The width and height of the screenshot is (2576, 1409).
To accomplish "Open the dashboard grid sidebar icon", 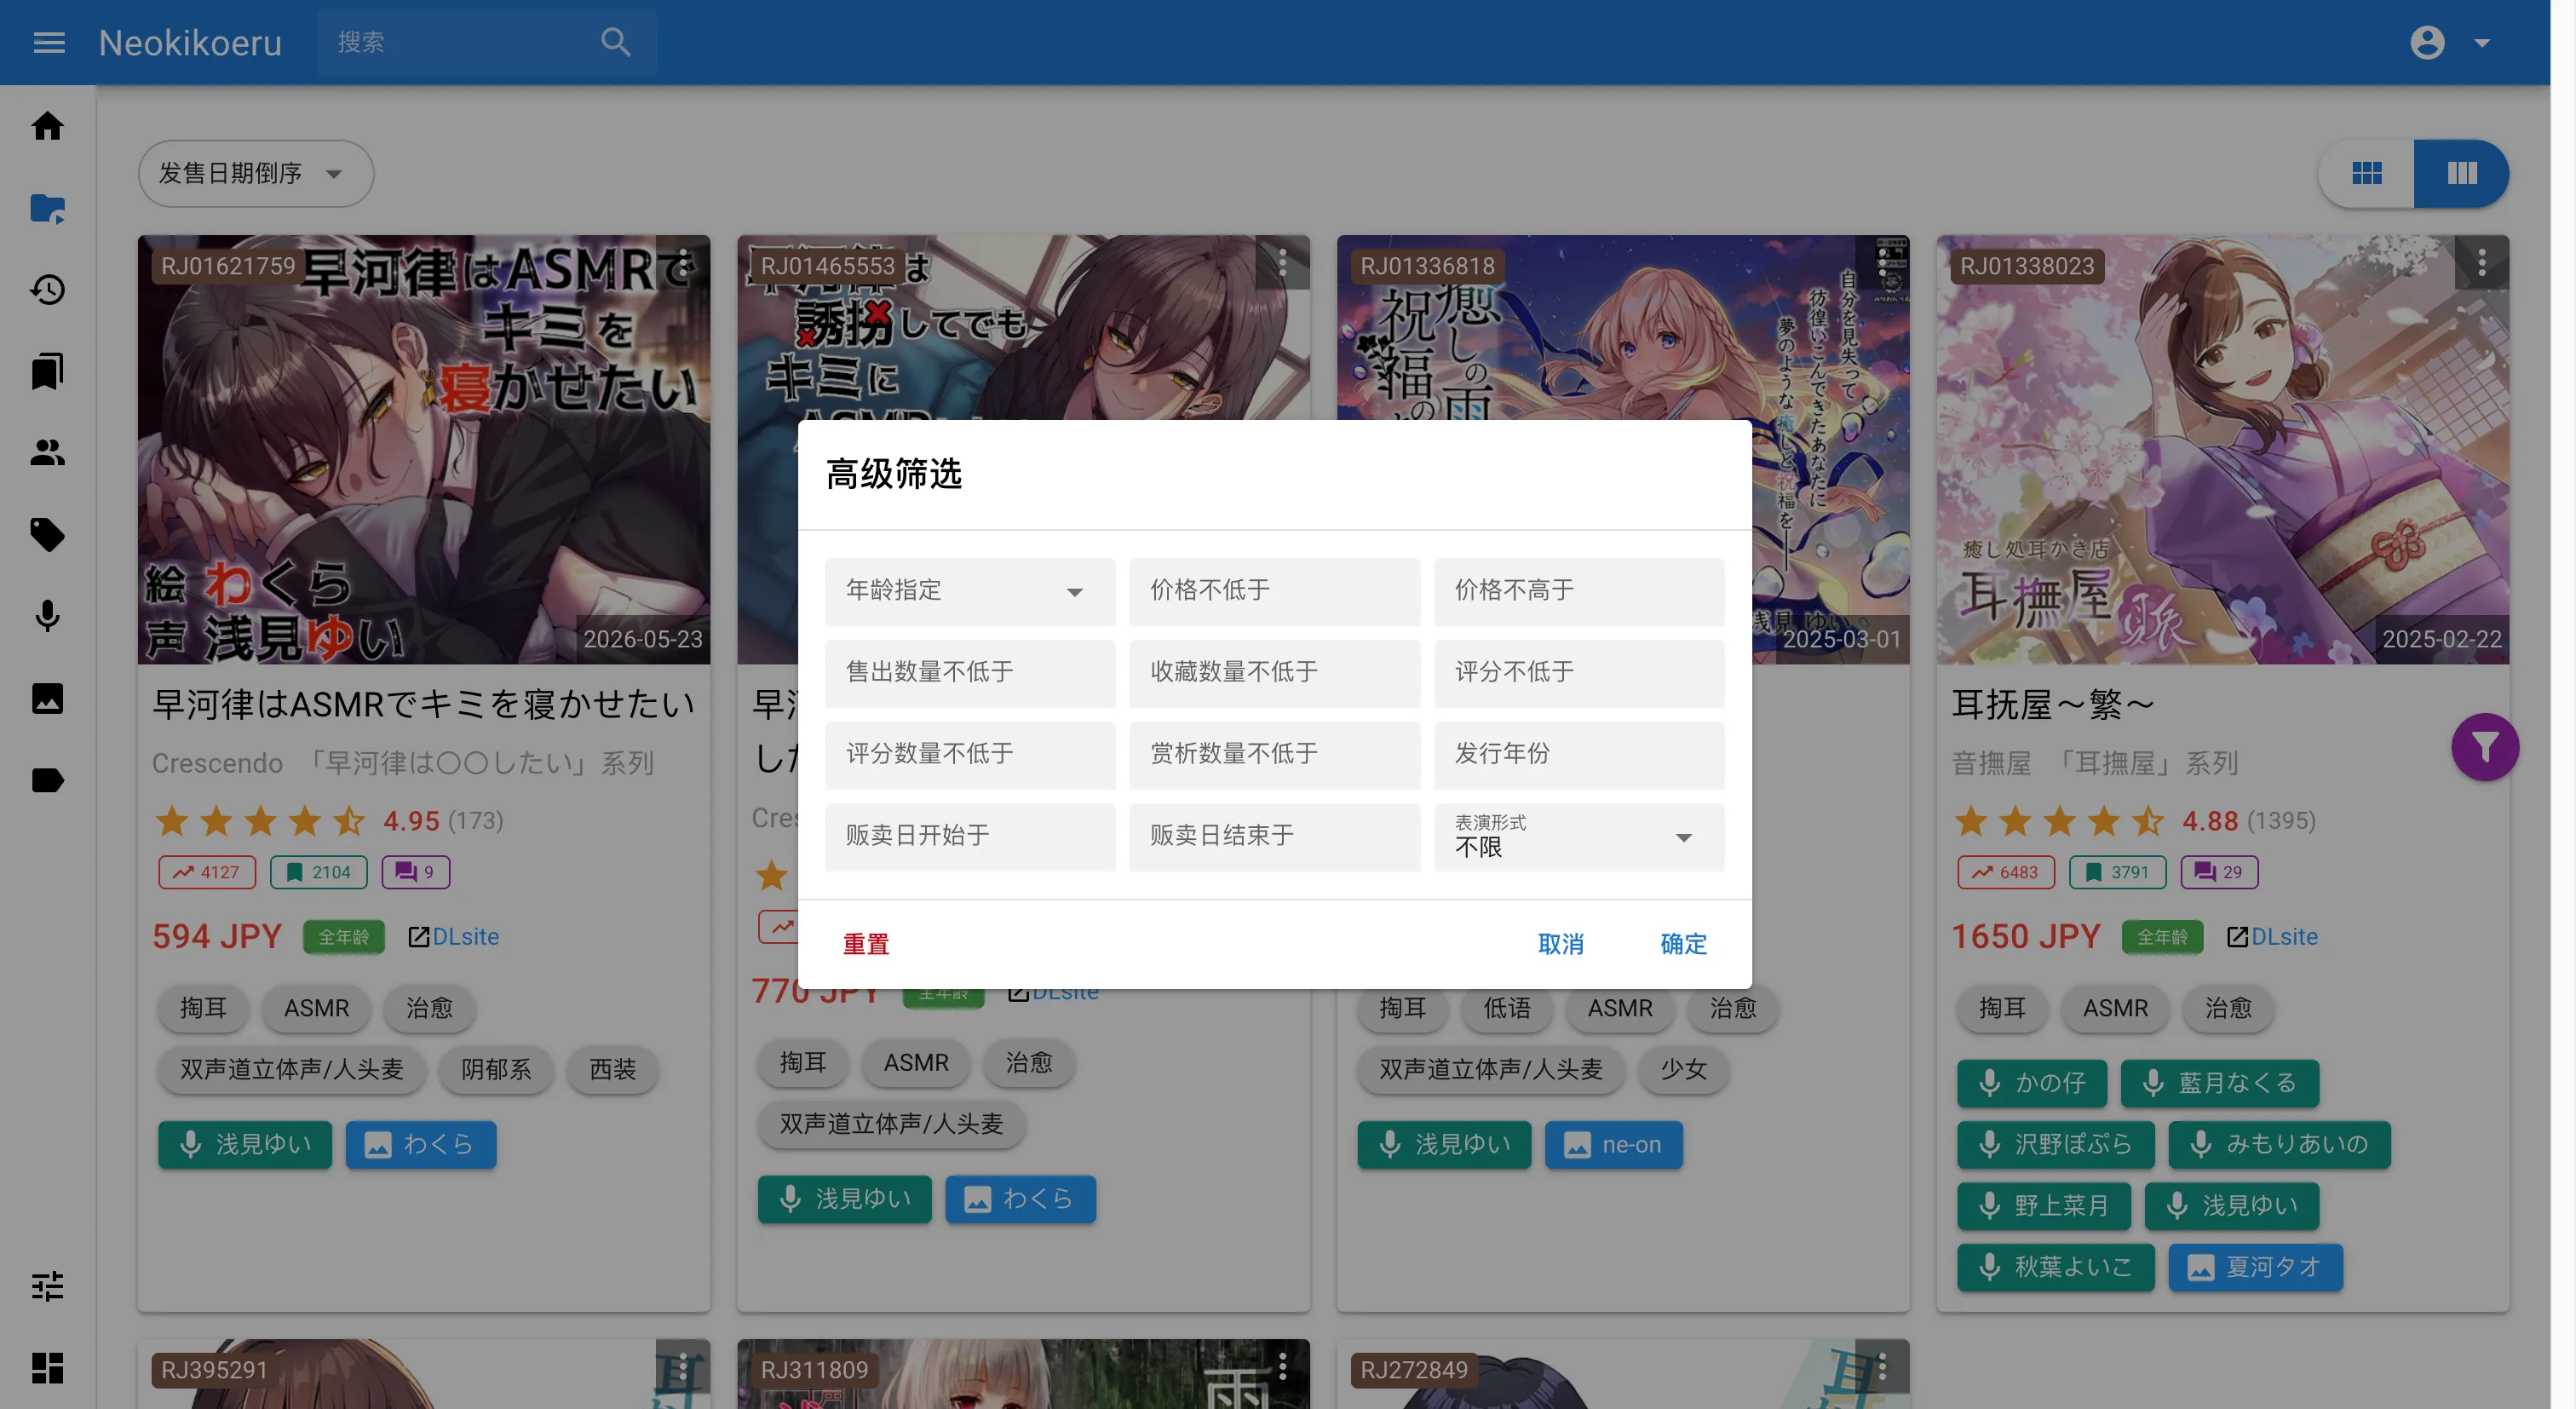I will 47,1367.
